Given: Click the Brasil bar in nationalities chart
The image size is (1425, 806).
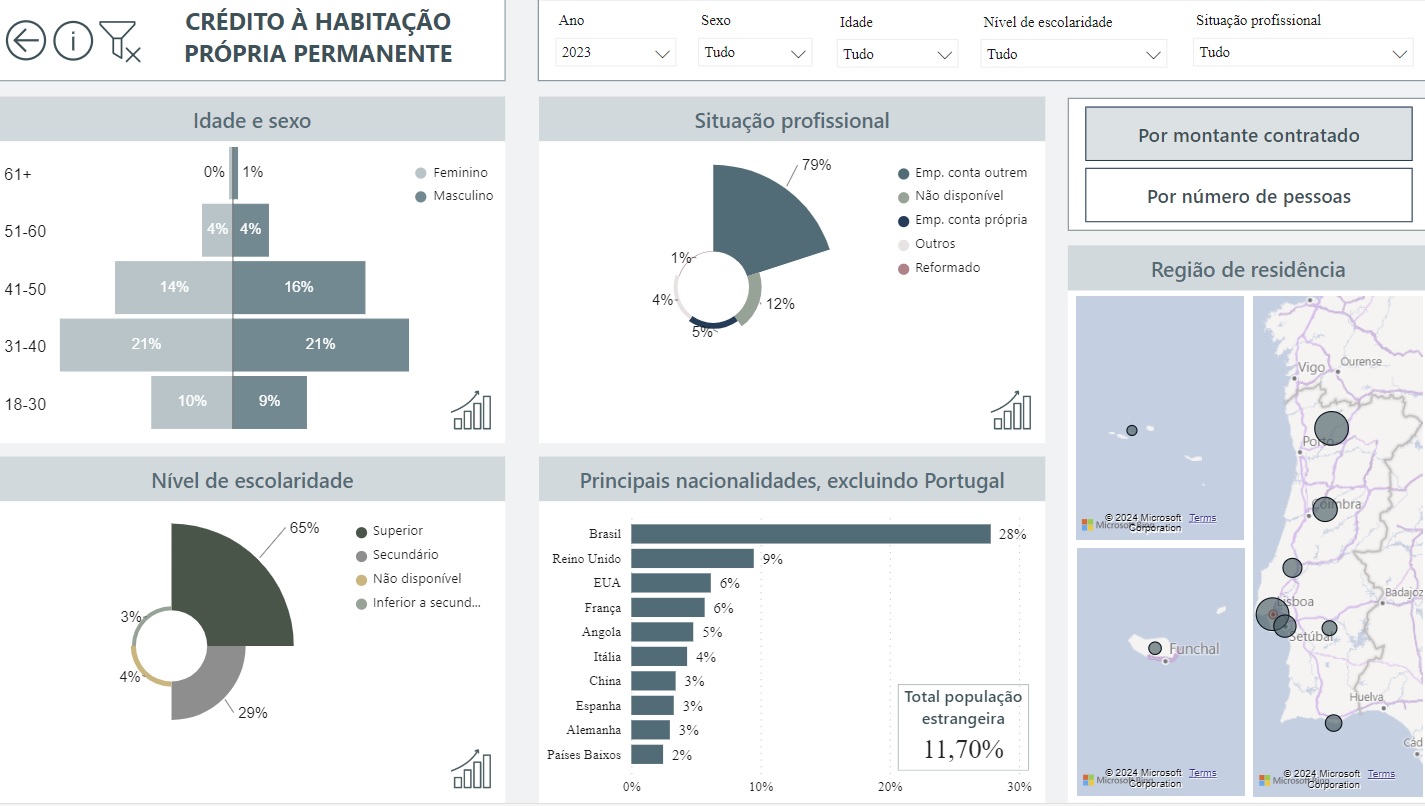Looking at the screenshot, I should (811, 534).
